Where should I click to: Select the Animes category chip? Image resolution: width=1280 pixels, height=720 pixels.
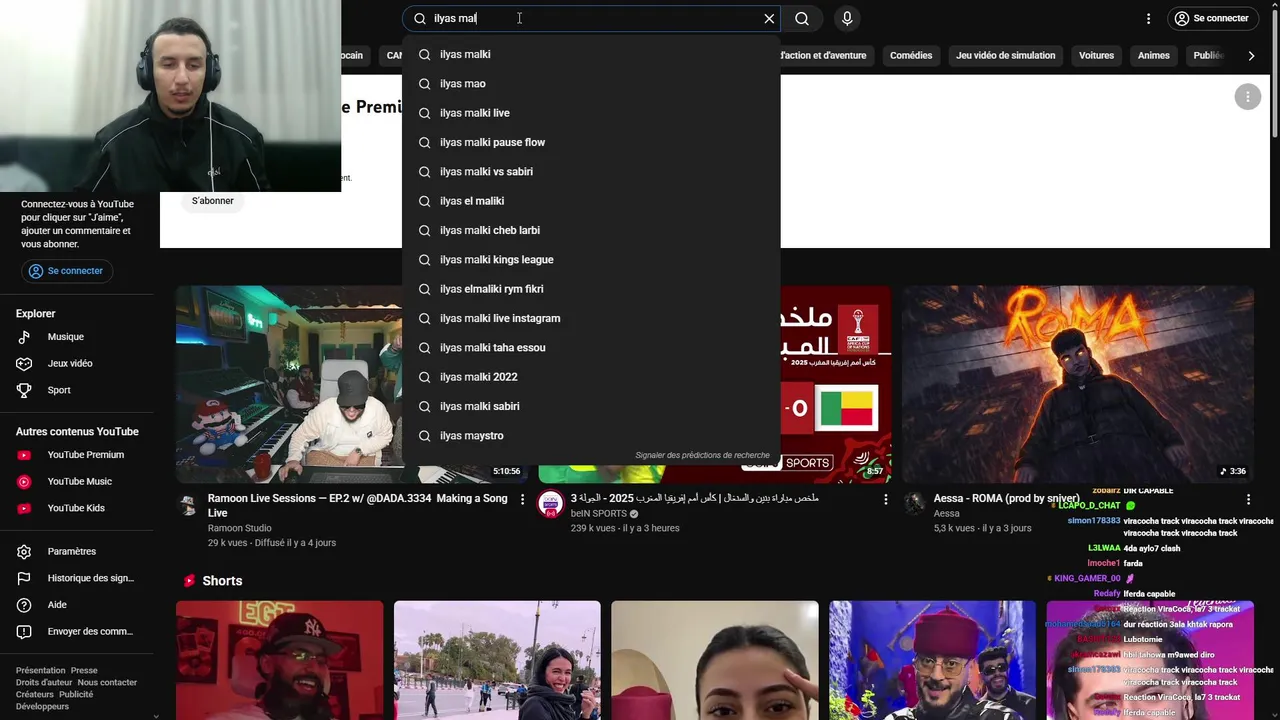(x=1153, y=56)
